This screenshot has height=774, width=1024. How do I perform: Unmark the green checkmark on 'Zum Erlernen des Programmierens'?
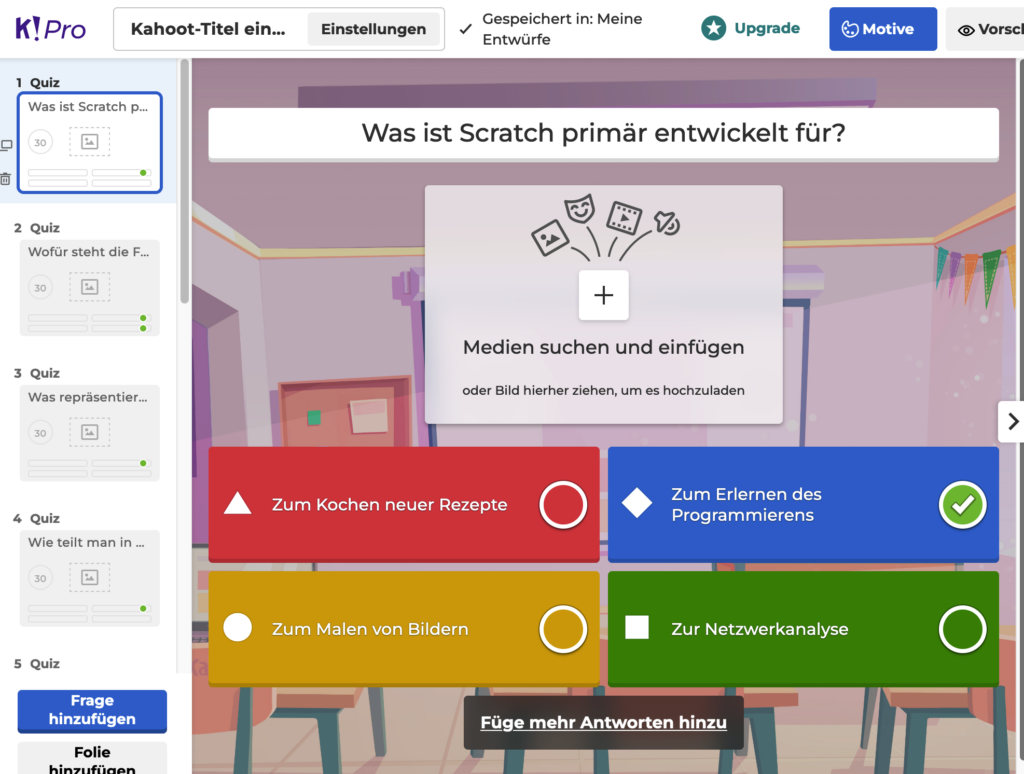click(962, 504)
